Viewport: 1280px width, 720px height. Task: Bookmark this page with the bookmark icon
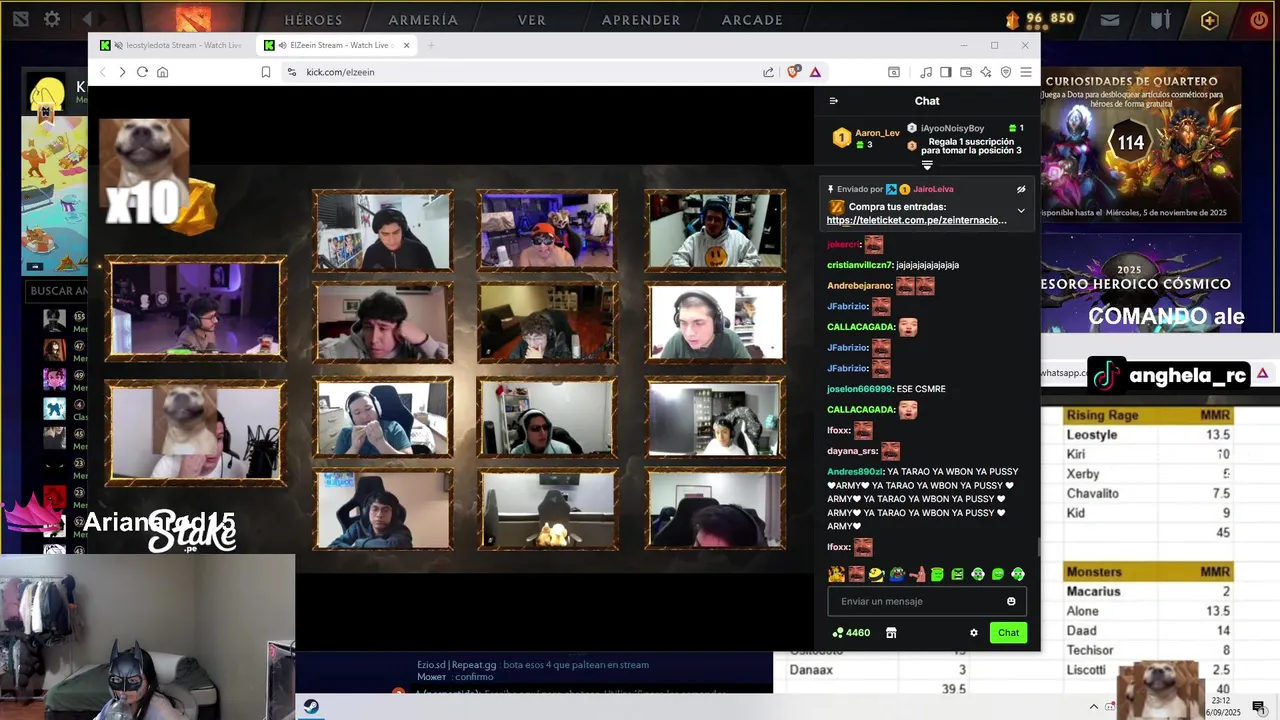click(266, 72)
